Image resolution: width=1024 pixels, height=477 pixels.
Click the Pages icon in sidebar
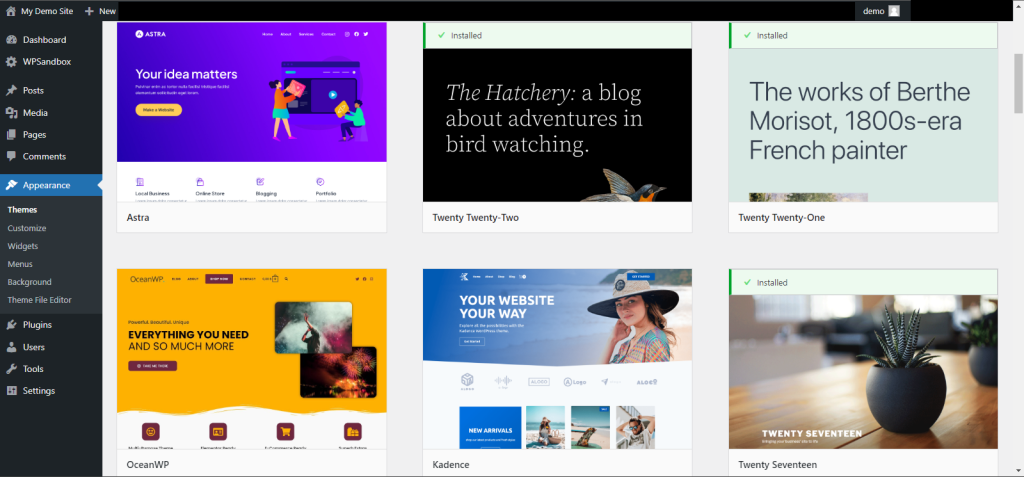[x=11, y=135]
